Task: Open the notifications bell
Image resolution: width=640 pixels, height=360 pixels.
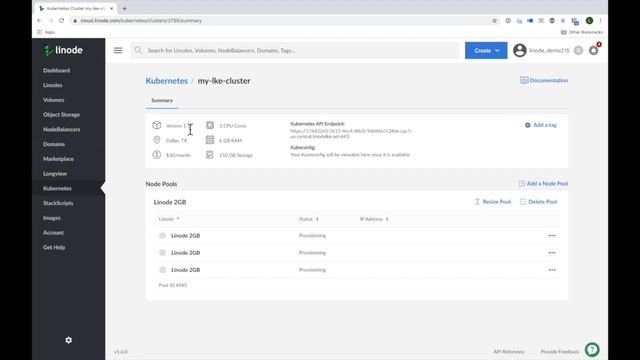Action: point(593,50)
